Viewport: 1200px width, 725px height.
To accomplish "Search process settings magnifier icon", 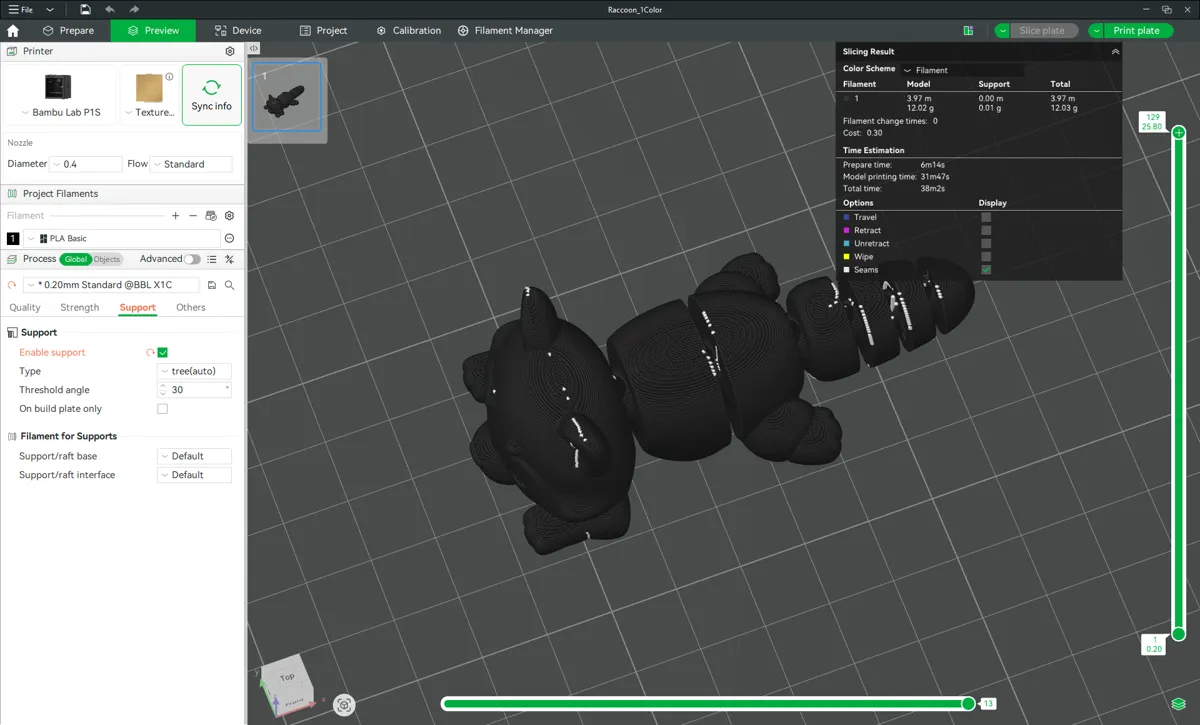I will click(x=229, y=285).
